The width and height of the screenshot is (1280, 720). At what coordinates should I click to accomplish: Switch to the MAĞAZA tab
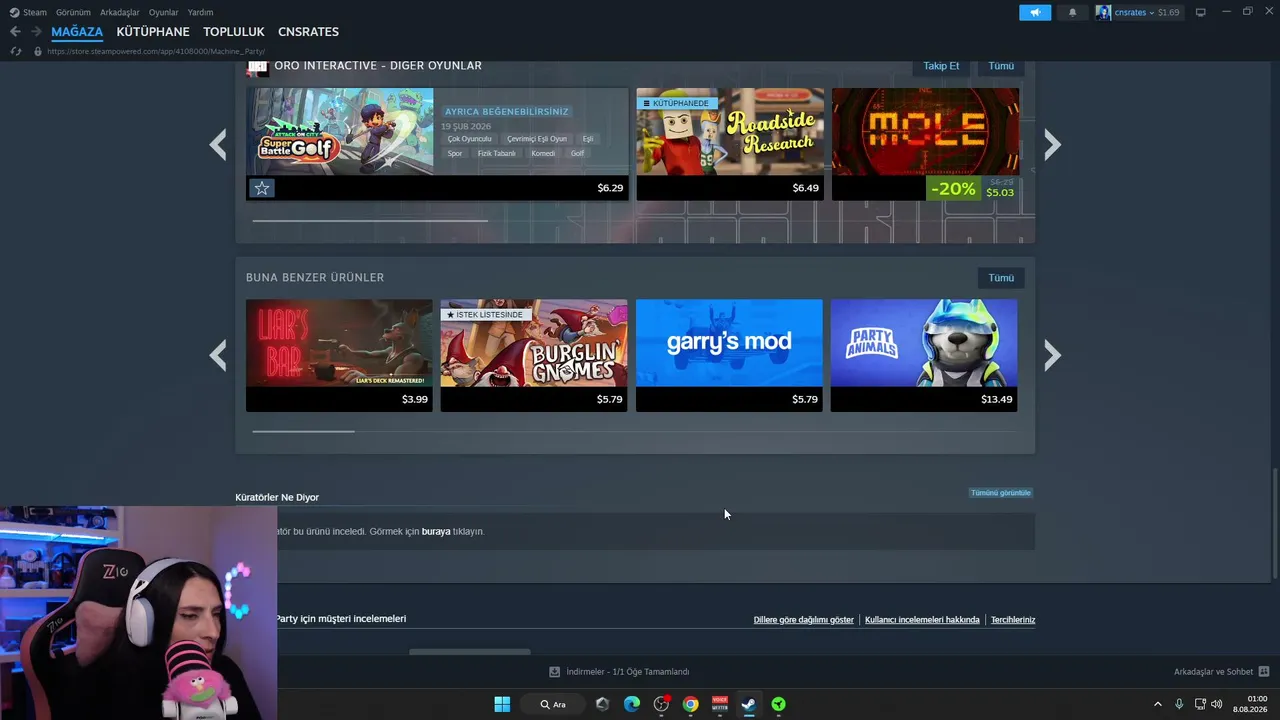click(77, 32)
